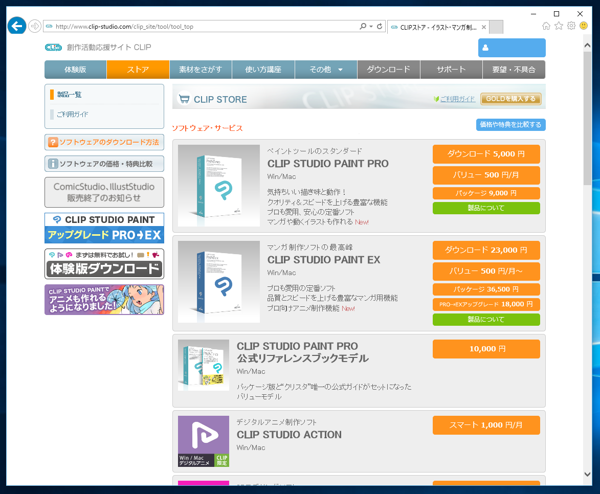600x494 pixels.
Task: Click スマート 1,000 円/月 button
Action: pyautogui.click(x=486, y=425)
